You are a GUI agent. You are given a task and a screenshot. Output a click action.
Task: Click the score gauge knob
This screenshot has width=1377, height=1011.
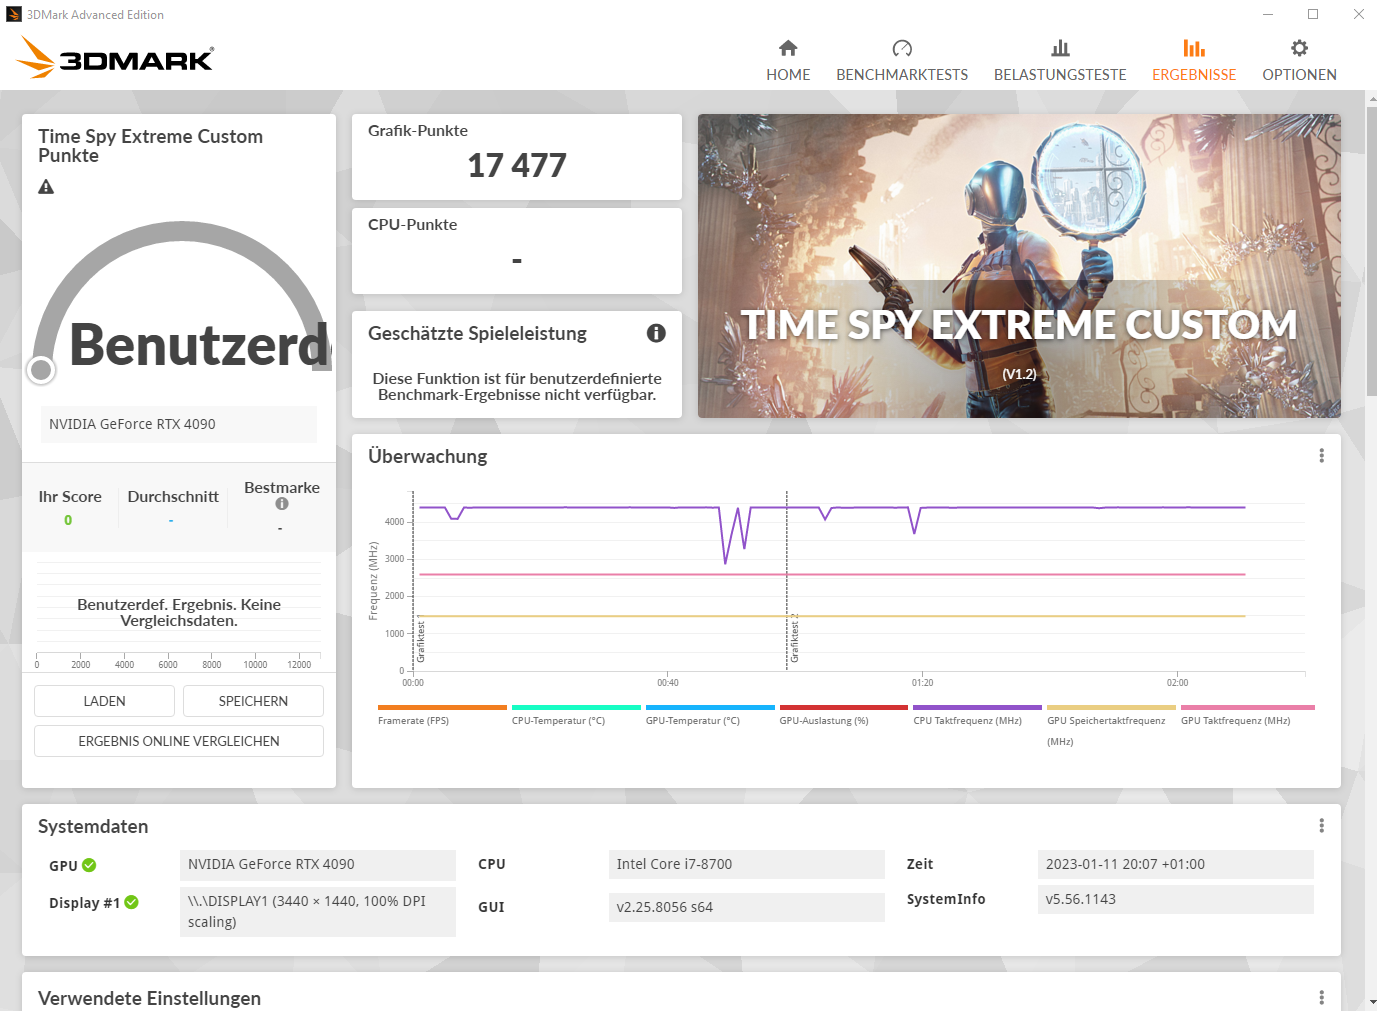pyautogui.click(x=41, y=370)
